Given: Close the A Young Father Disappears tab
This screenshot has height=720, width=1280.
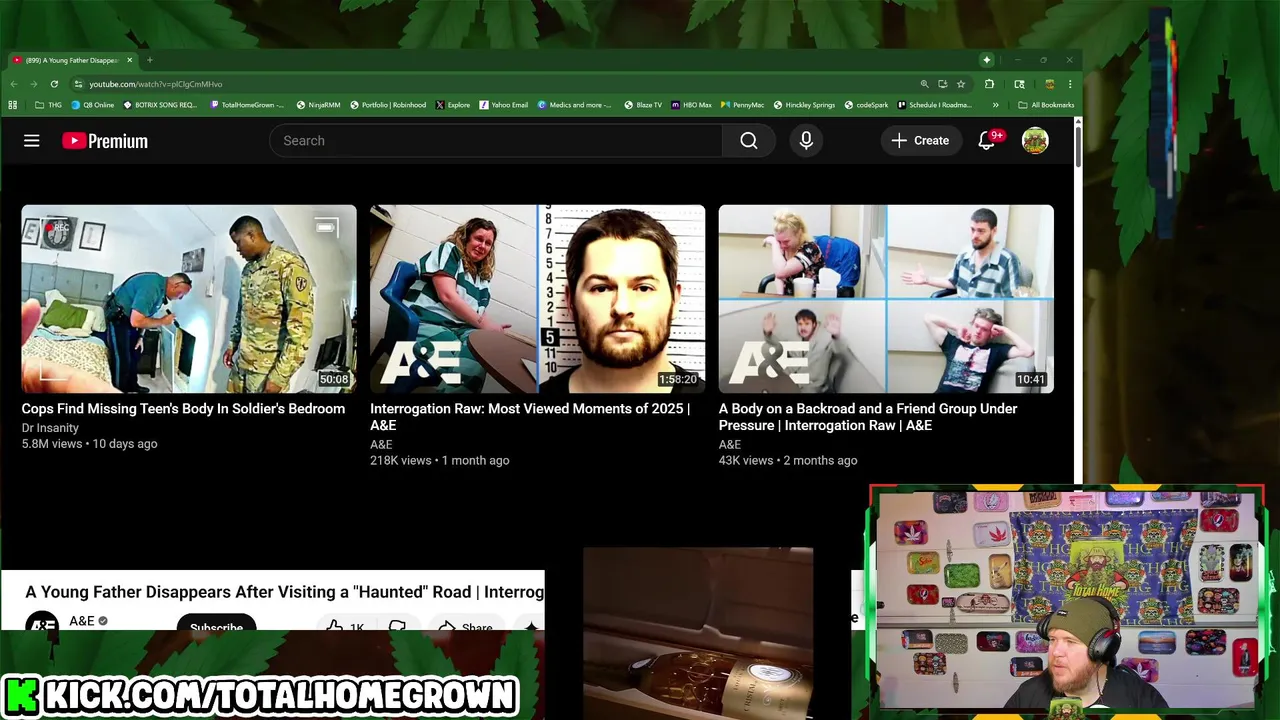Looking at the screenshot, I should click(129, 60).
